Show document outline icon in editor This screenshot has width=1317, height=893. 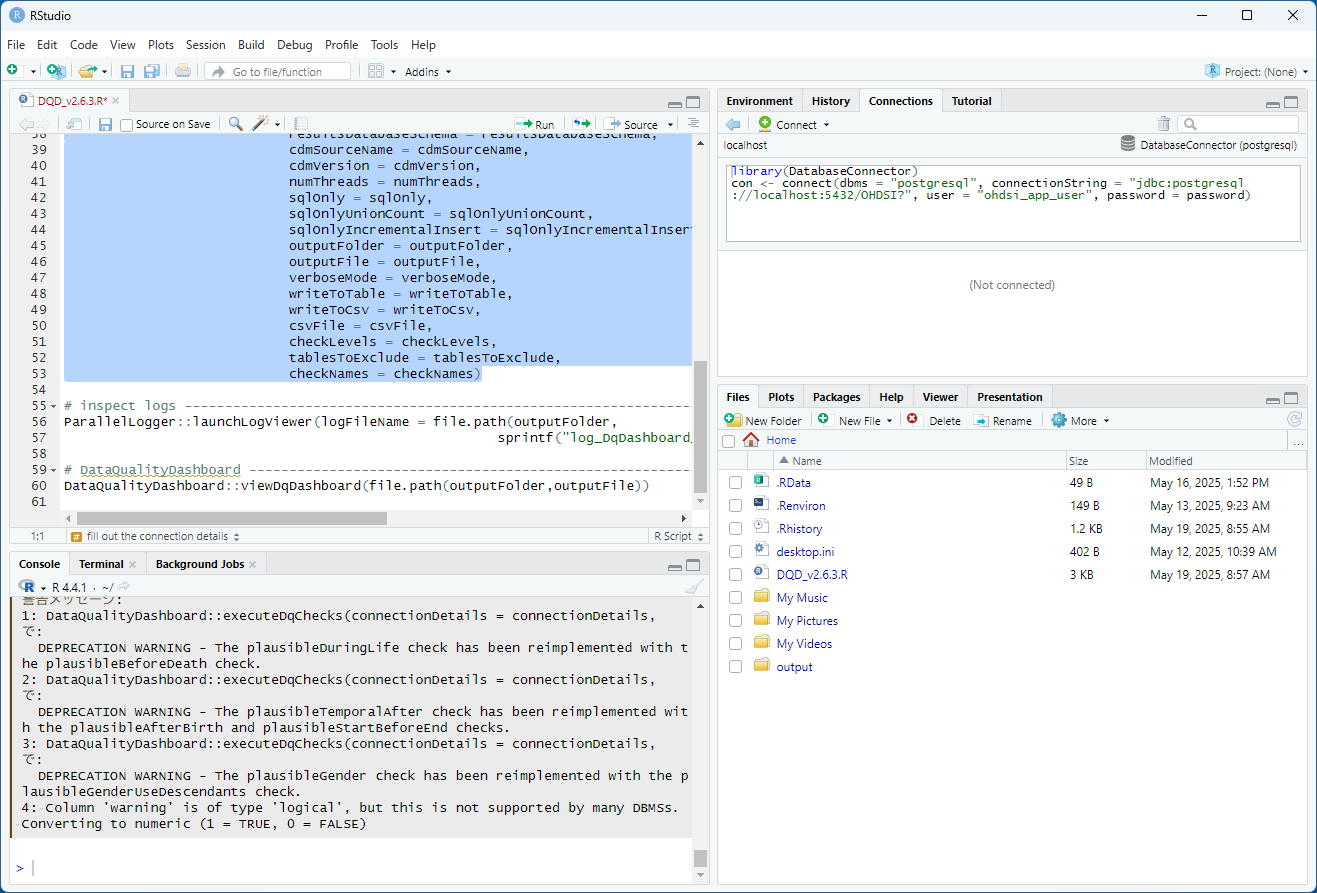tap(693, 124)
